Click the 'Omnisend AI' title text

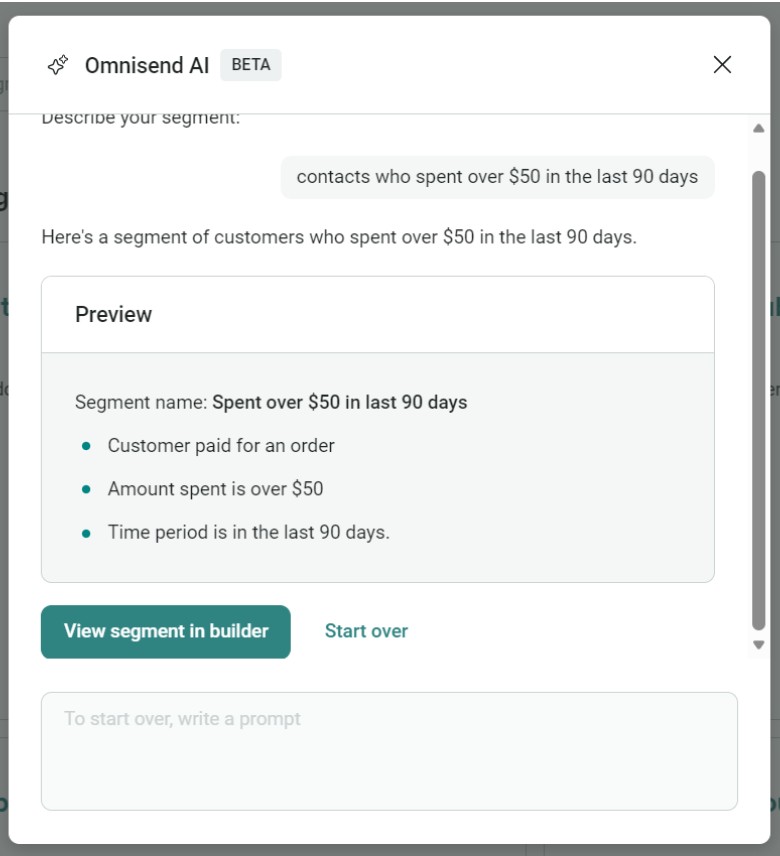click(148, 64)
